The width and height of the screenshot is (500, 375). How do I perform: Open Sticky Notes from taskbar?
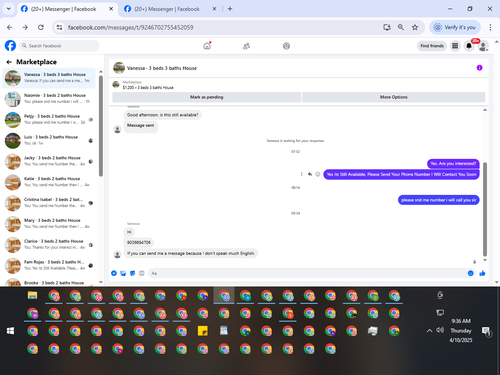pos(203,331)
